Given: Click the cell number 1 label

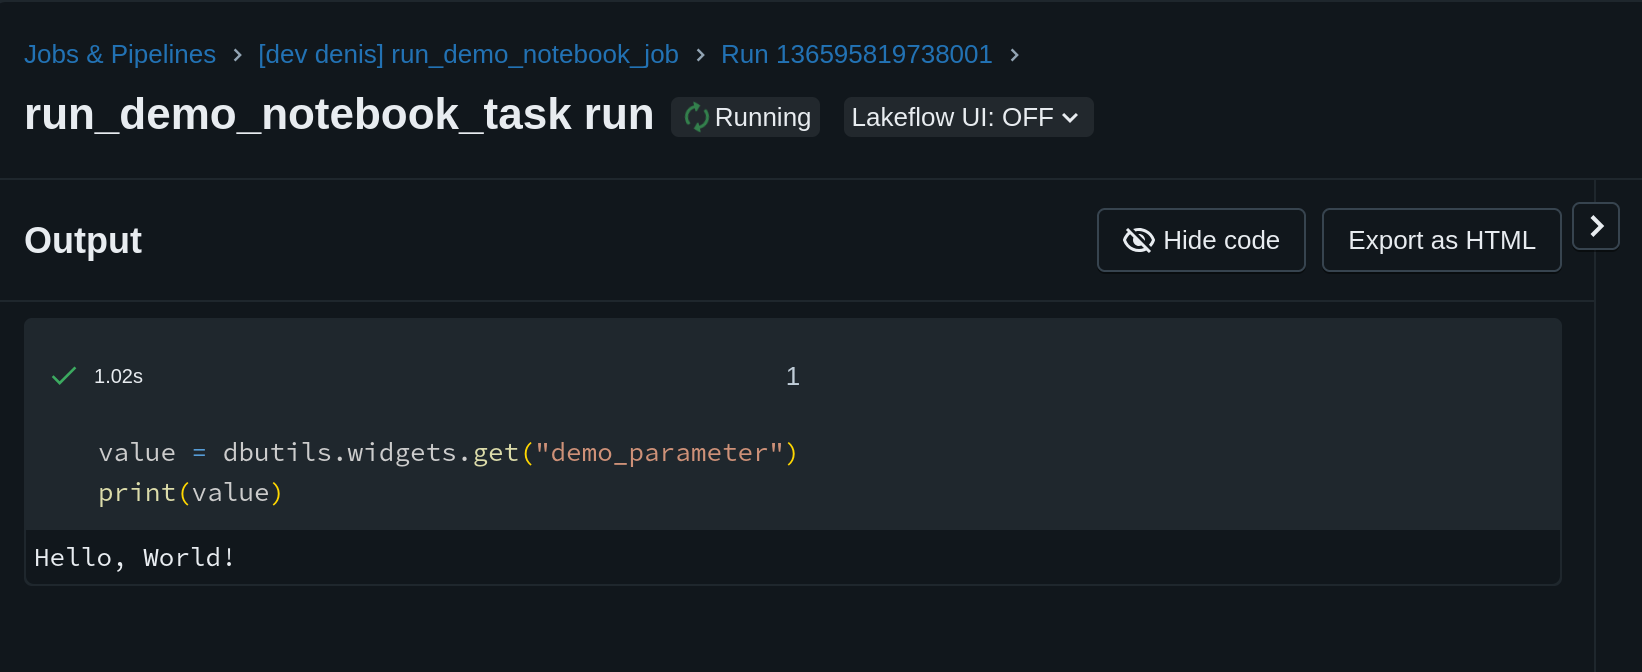Looking at the screenshot, I should coord(793,376).
